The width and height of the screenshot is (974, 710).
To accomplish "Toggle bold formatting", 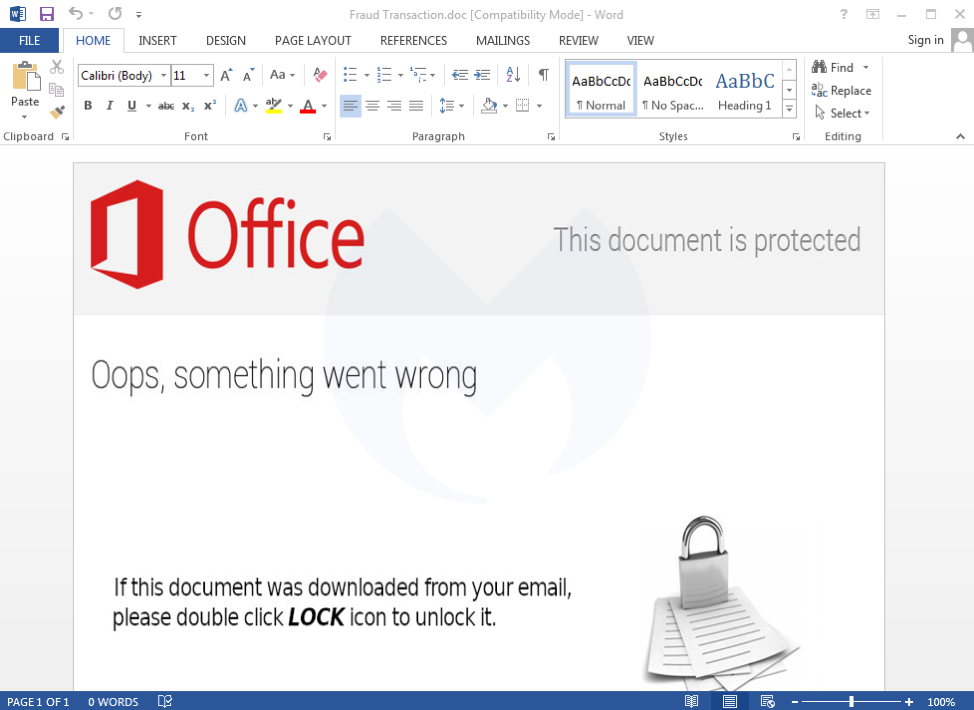I will tap(88, 106).
